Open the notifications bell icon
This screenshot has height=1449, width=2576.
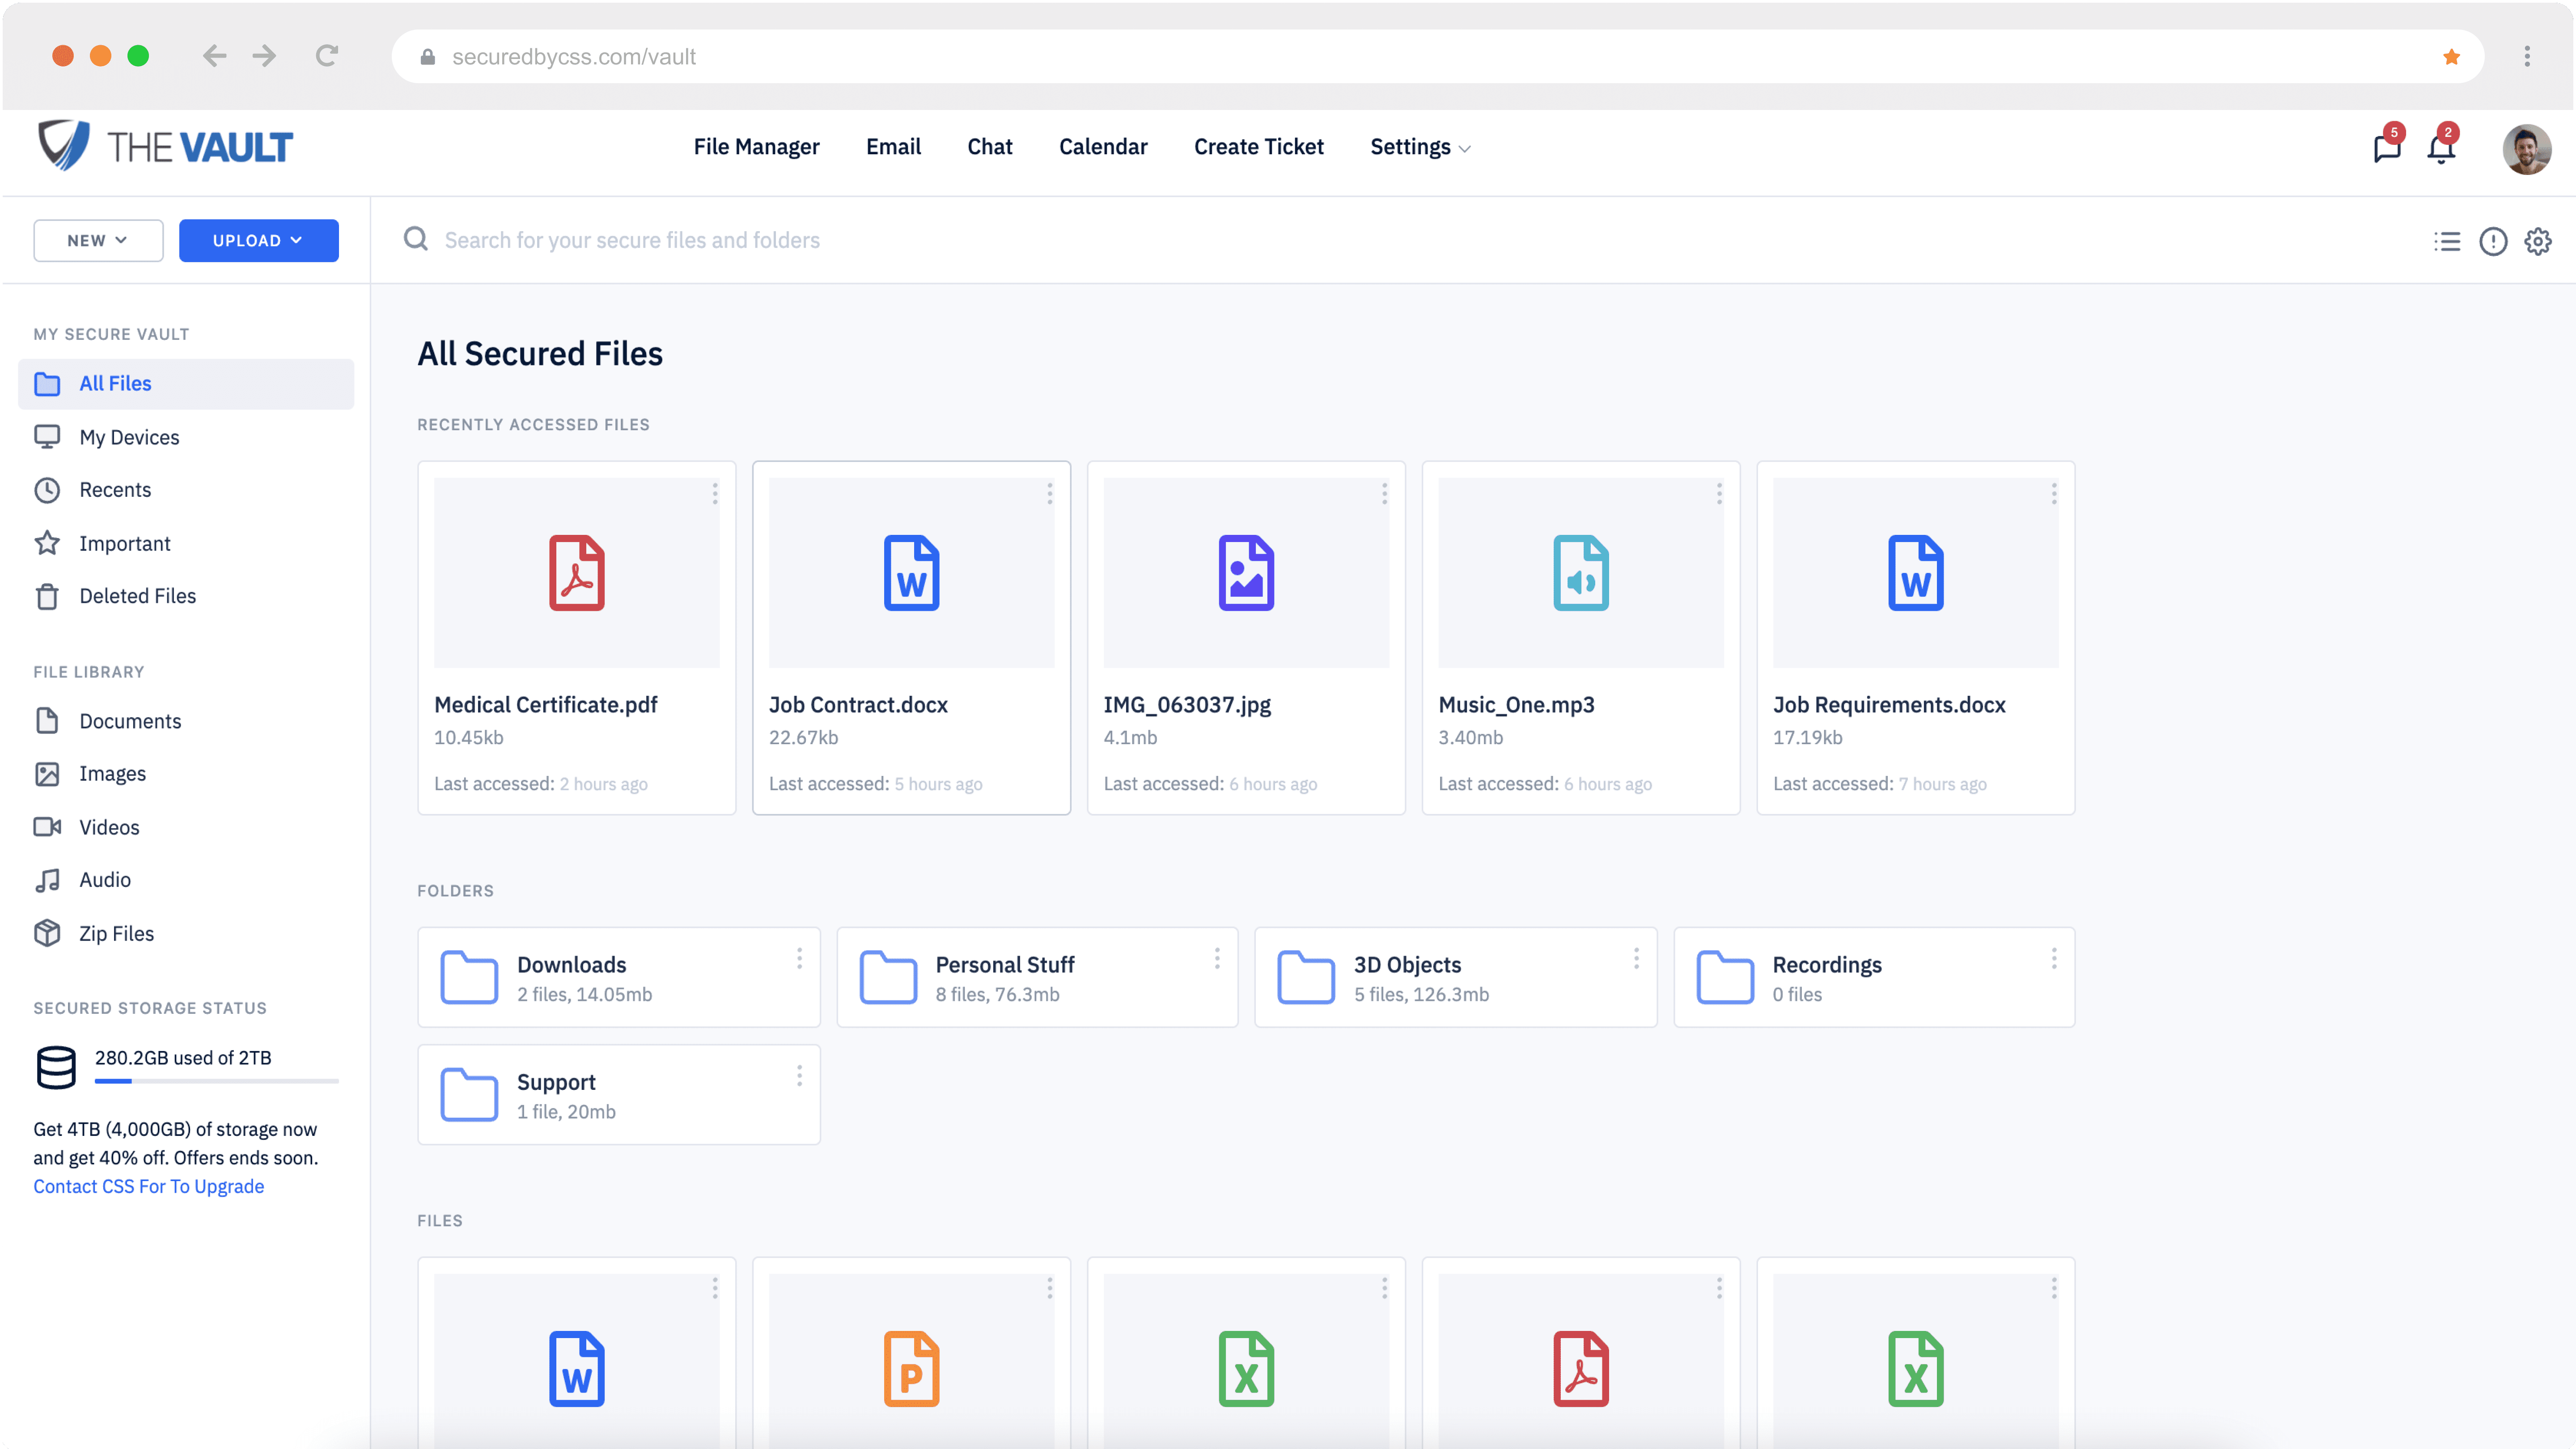pos(2441,148)
